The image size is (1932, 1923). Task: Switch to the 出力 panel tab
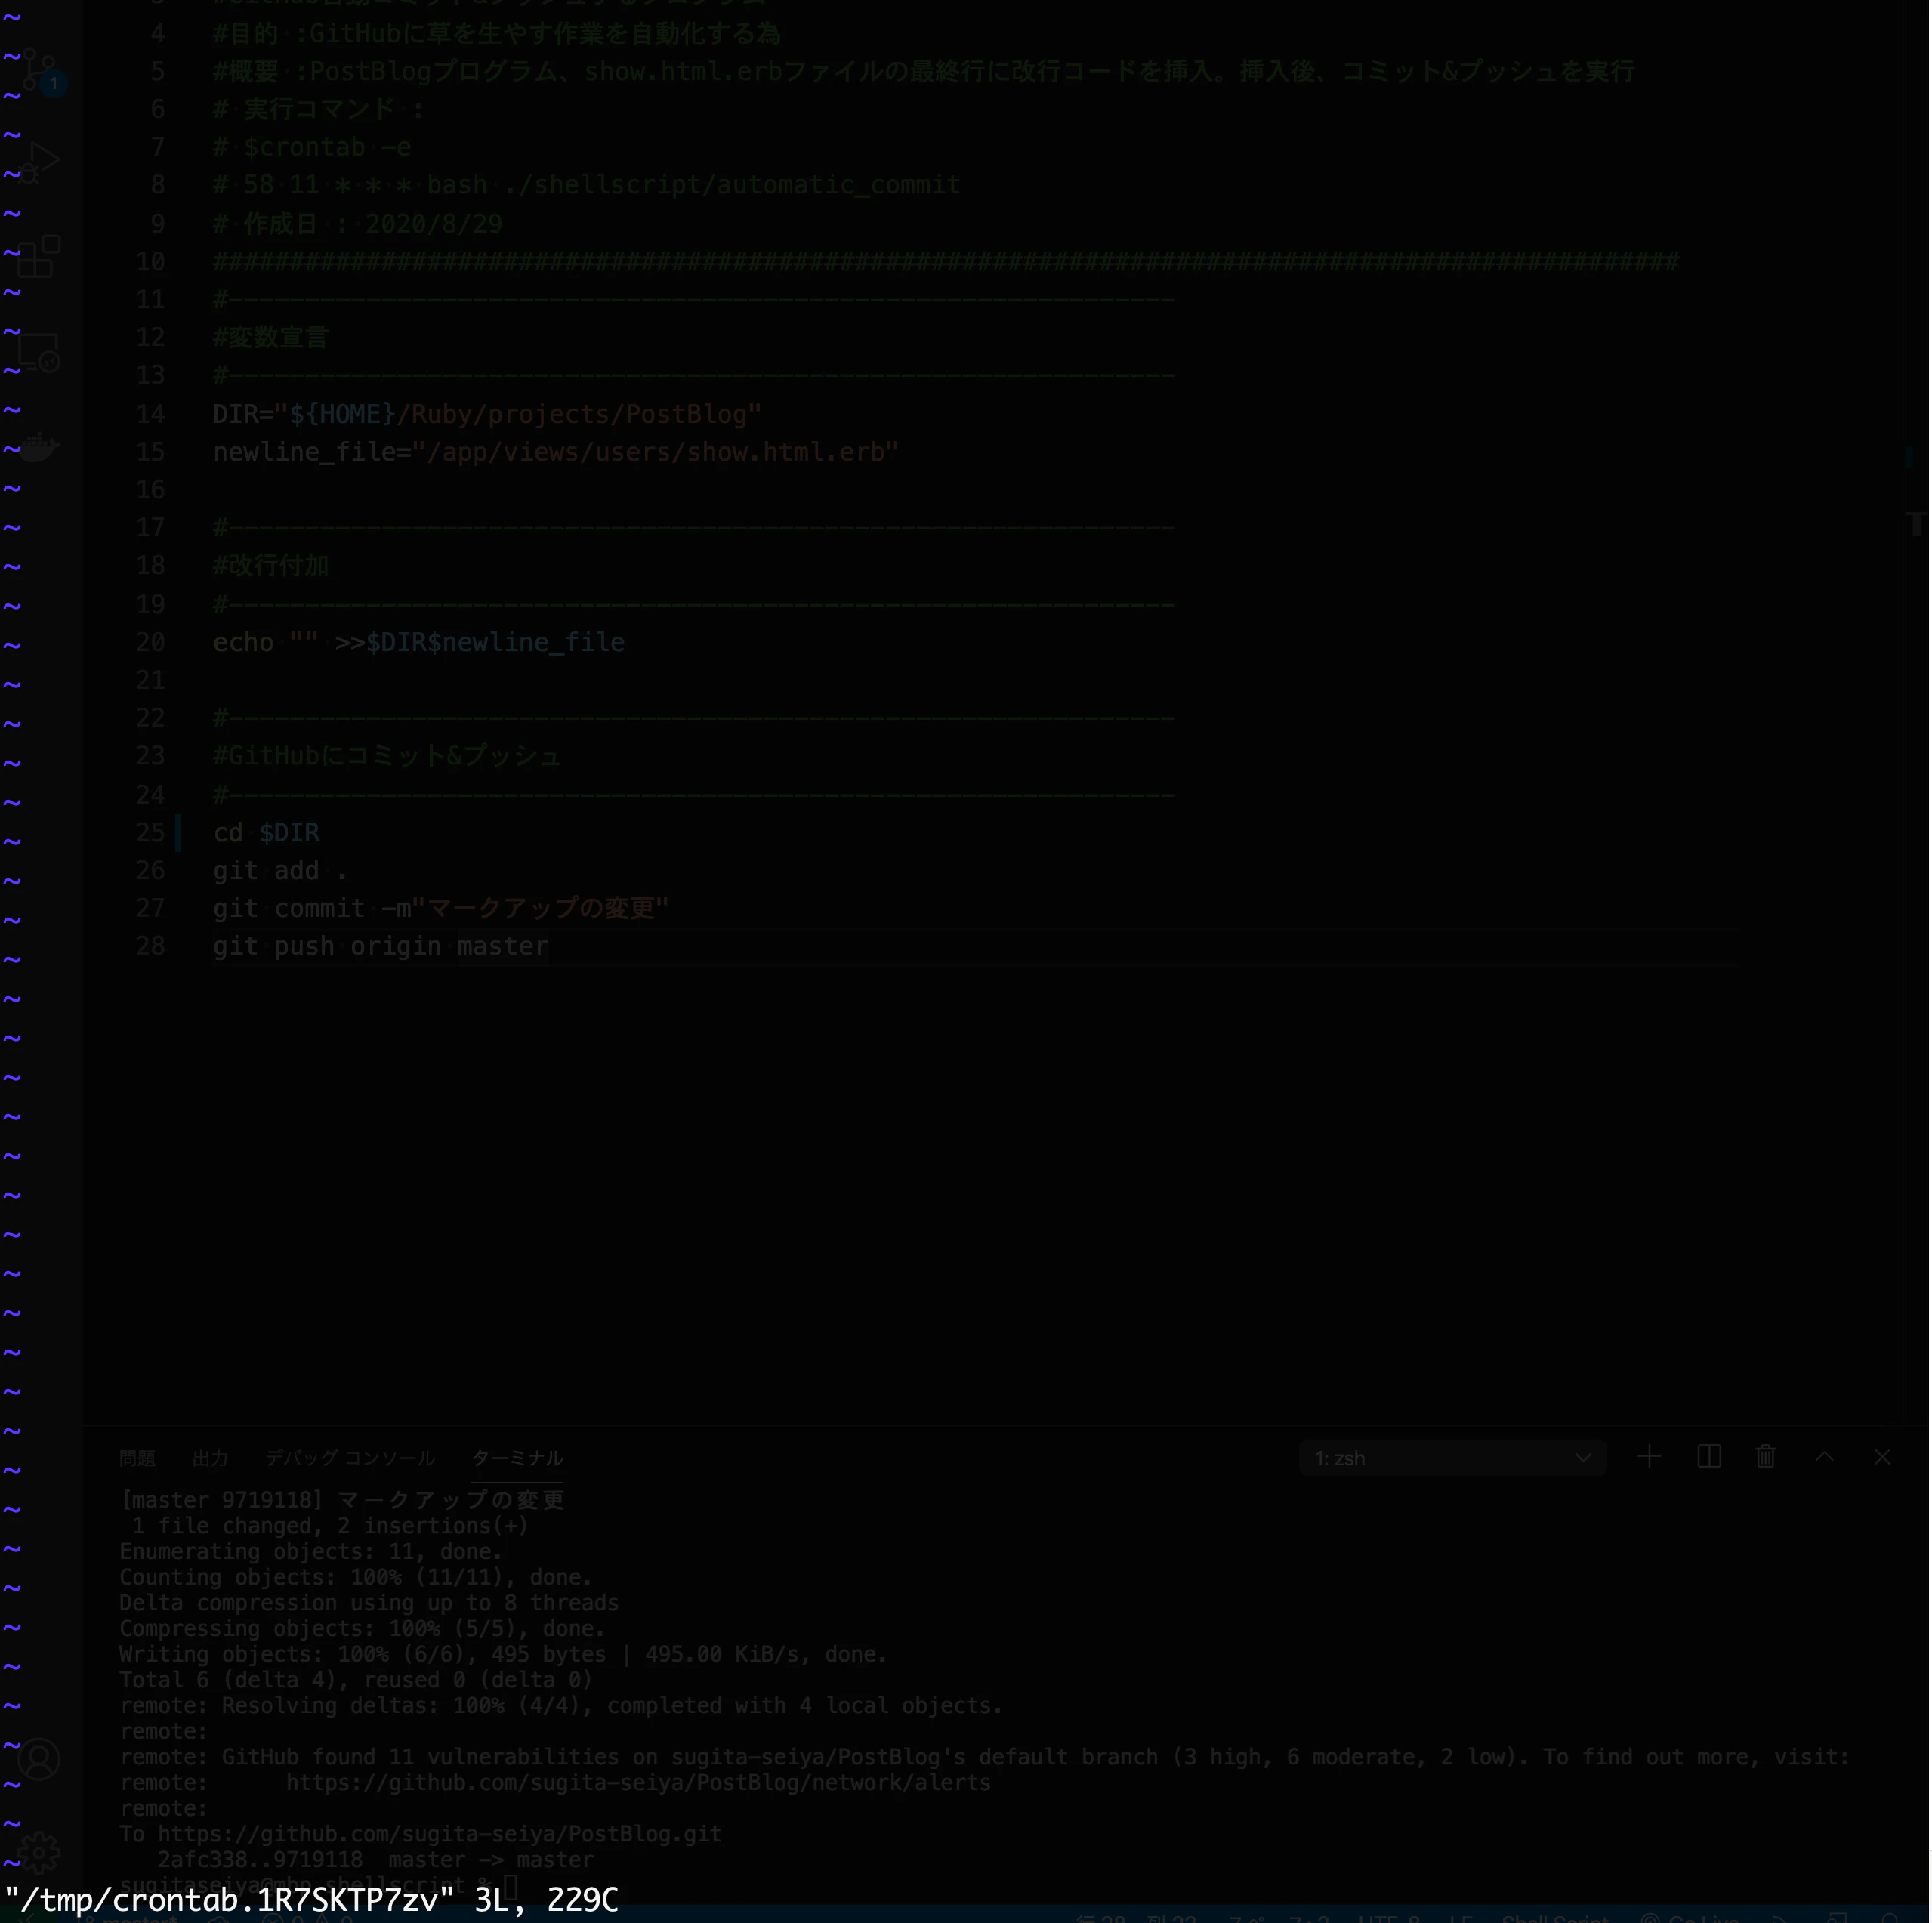[210, 1460]
